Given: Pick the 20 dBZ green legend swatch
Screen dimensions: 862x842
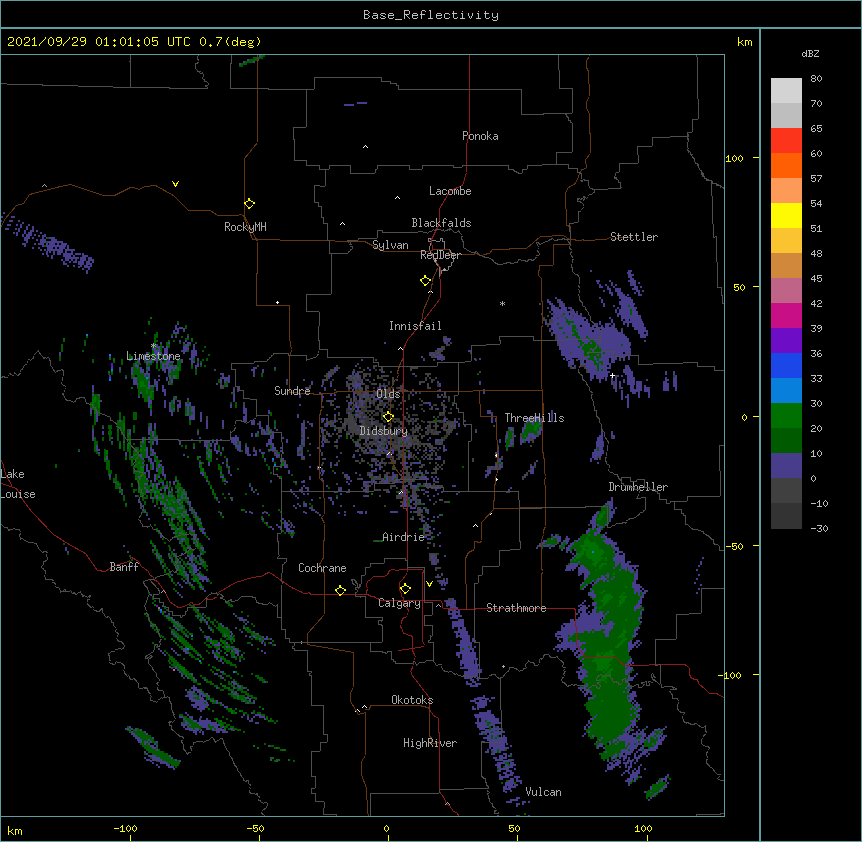Looking at the screenshot, I should (786, 440).
